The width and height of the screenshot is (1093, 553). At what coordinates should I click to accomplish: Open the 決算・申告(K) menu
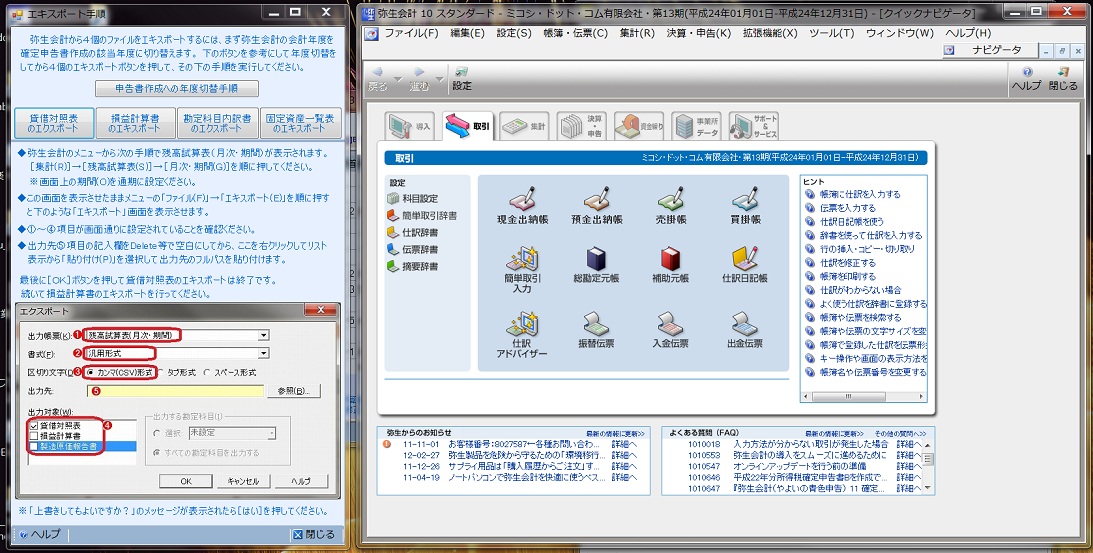tap(698, 33)
